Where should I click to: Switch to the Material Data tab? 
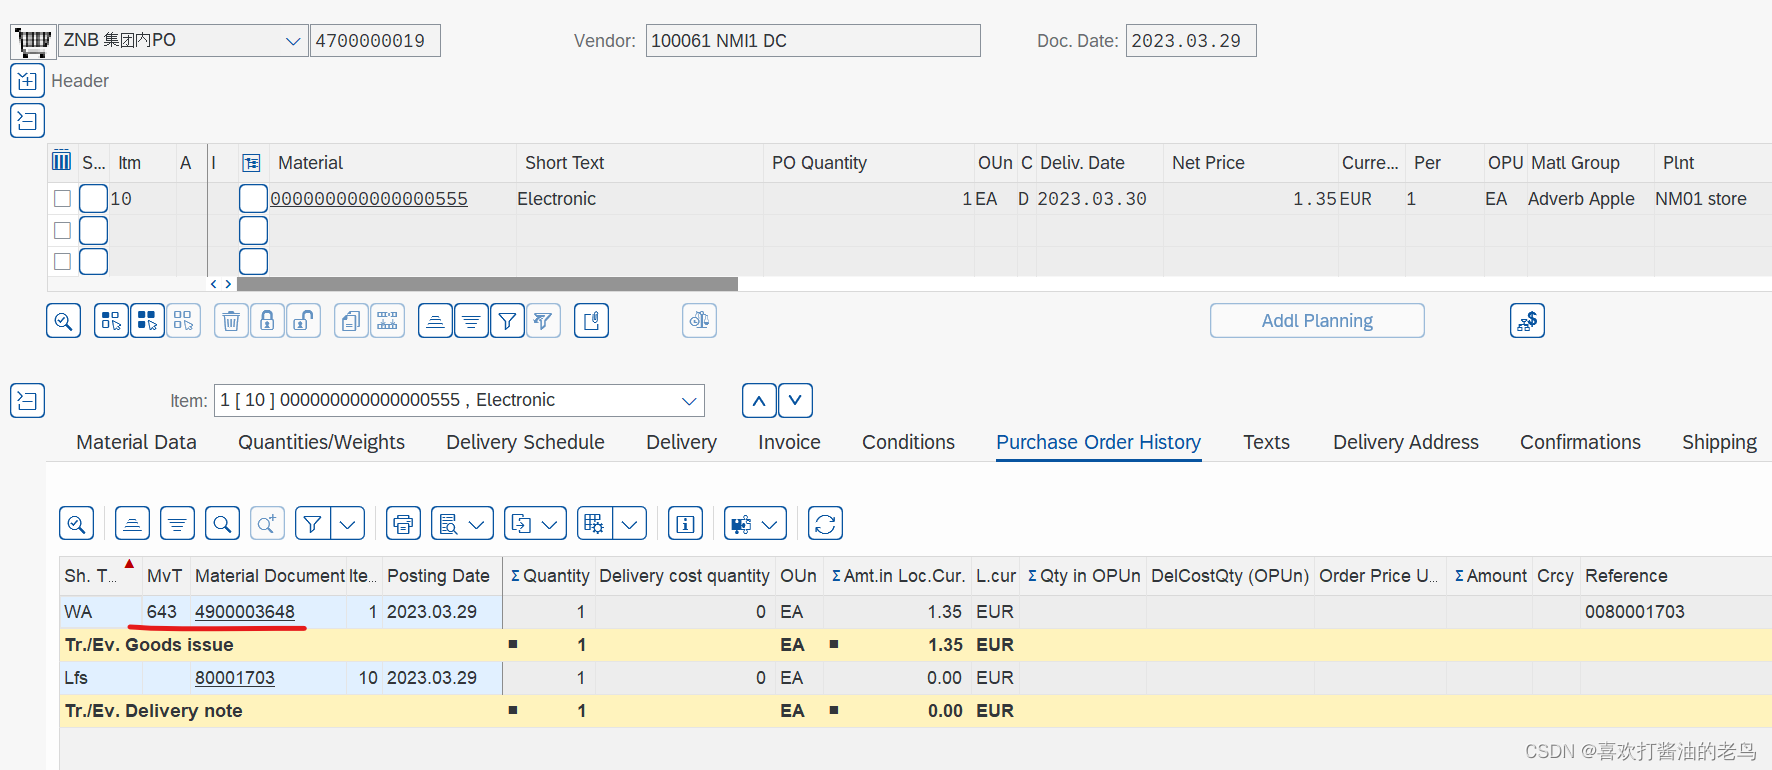coord(136,442)
